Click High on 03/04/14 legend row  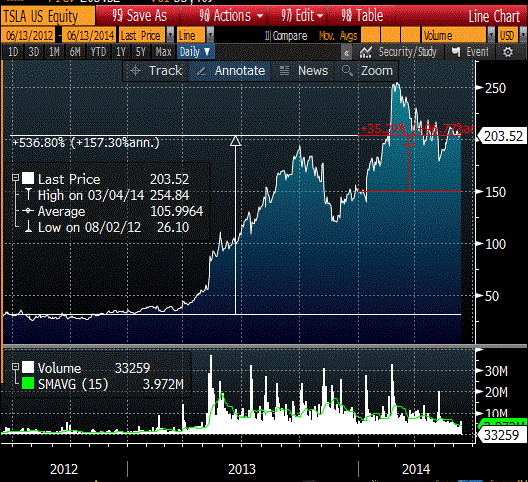(x=107, y=195)
